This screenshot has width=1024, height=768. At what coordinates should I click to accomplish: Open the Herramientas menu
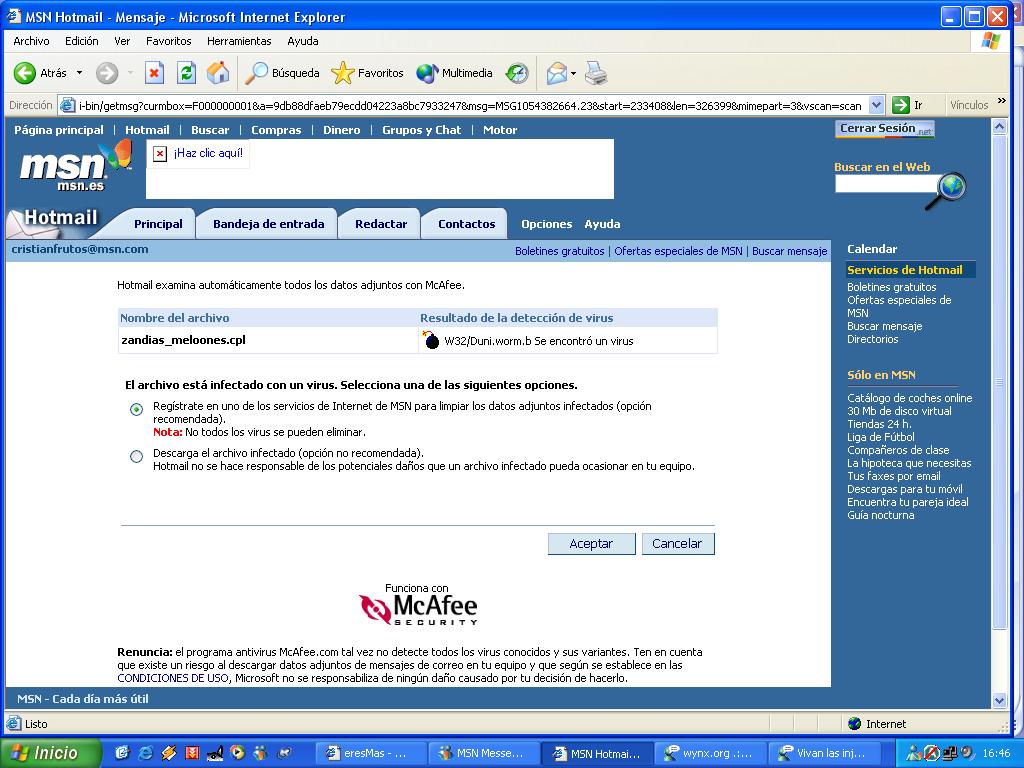[239, 41]
